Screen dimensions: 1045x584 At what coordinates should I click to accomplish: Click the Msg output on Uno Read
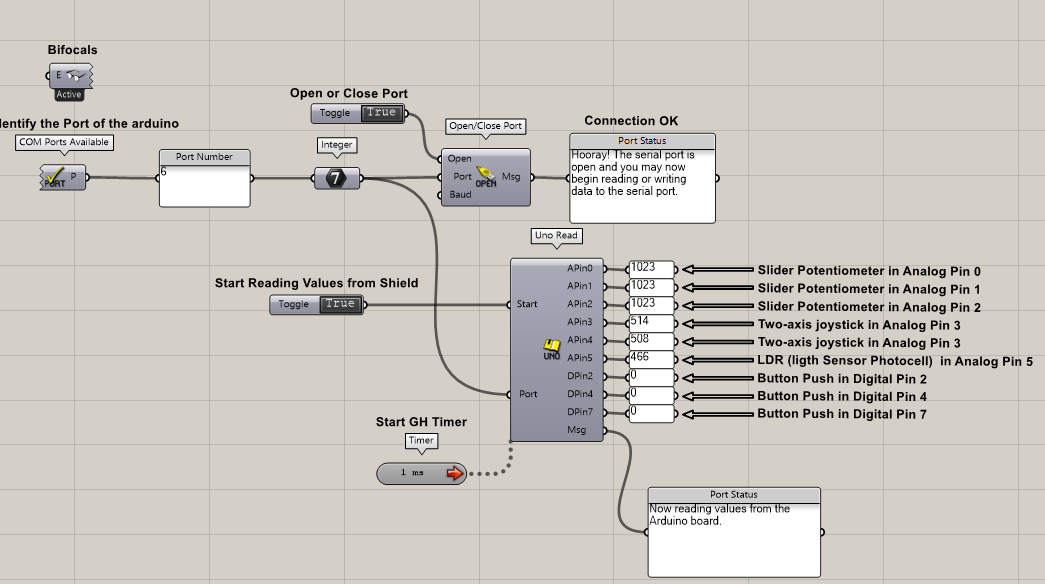(x=576, y=430)
